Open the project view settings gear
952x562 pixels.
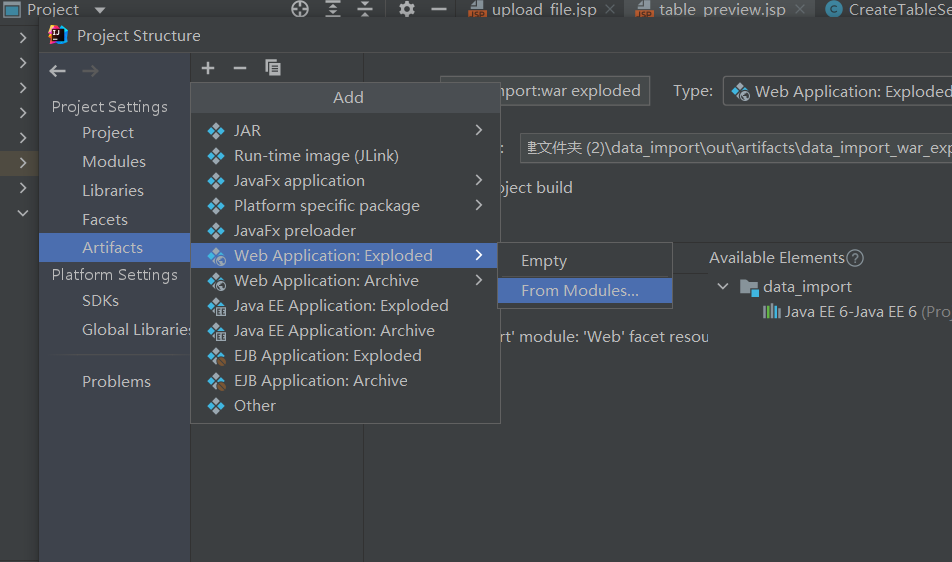(x=406, y=10)
